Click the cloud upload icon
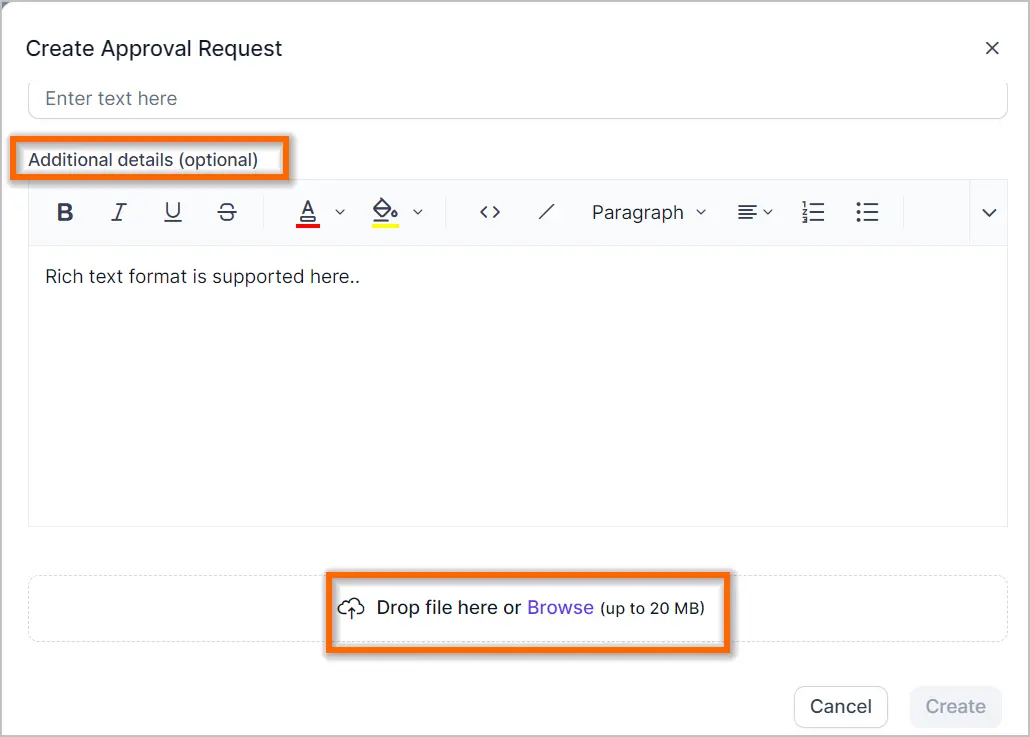Screen dimensions: 1030x737 351,608
